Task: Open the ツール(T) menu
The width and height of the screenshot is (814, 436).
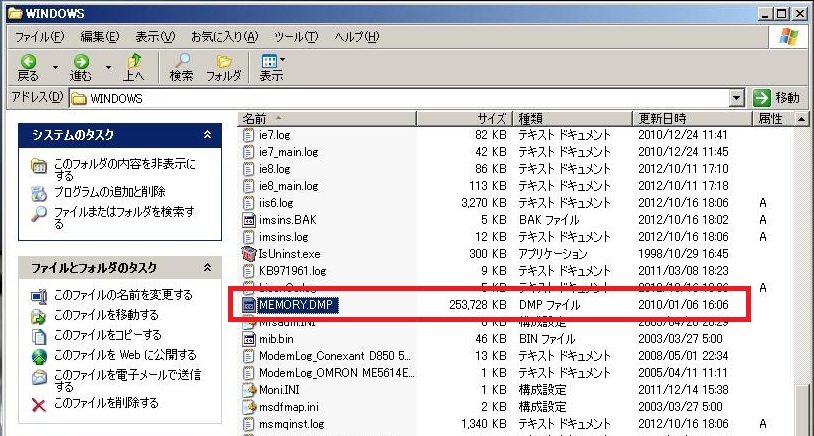Action: click(x=296, y=37)
